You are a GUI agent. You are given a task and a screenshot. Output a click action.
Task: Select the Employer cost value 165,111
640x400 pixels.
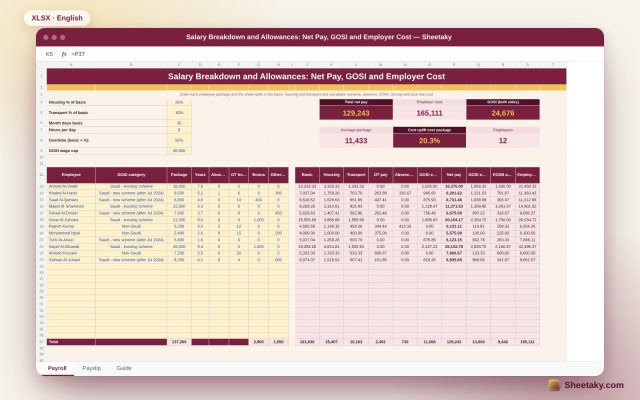point(429,113)
